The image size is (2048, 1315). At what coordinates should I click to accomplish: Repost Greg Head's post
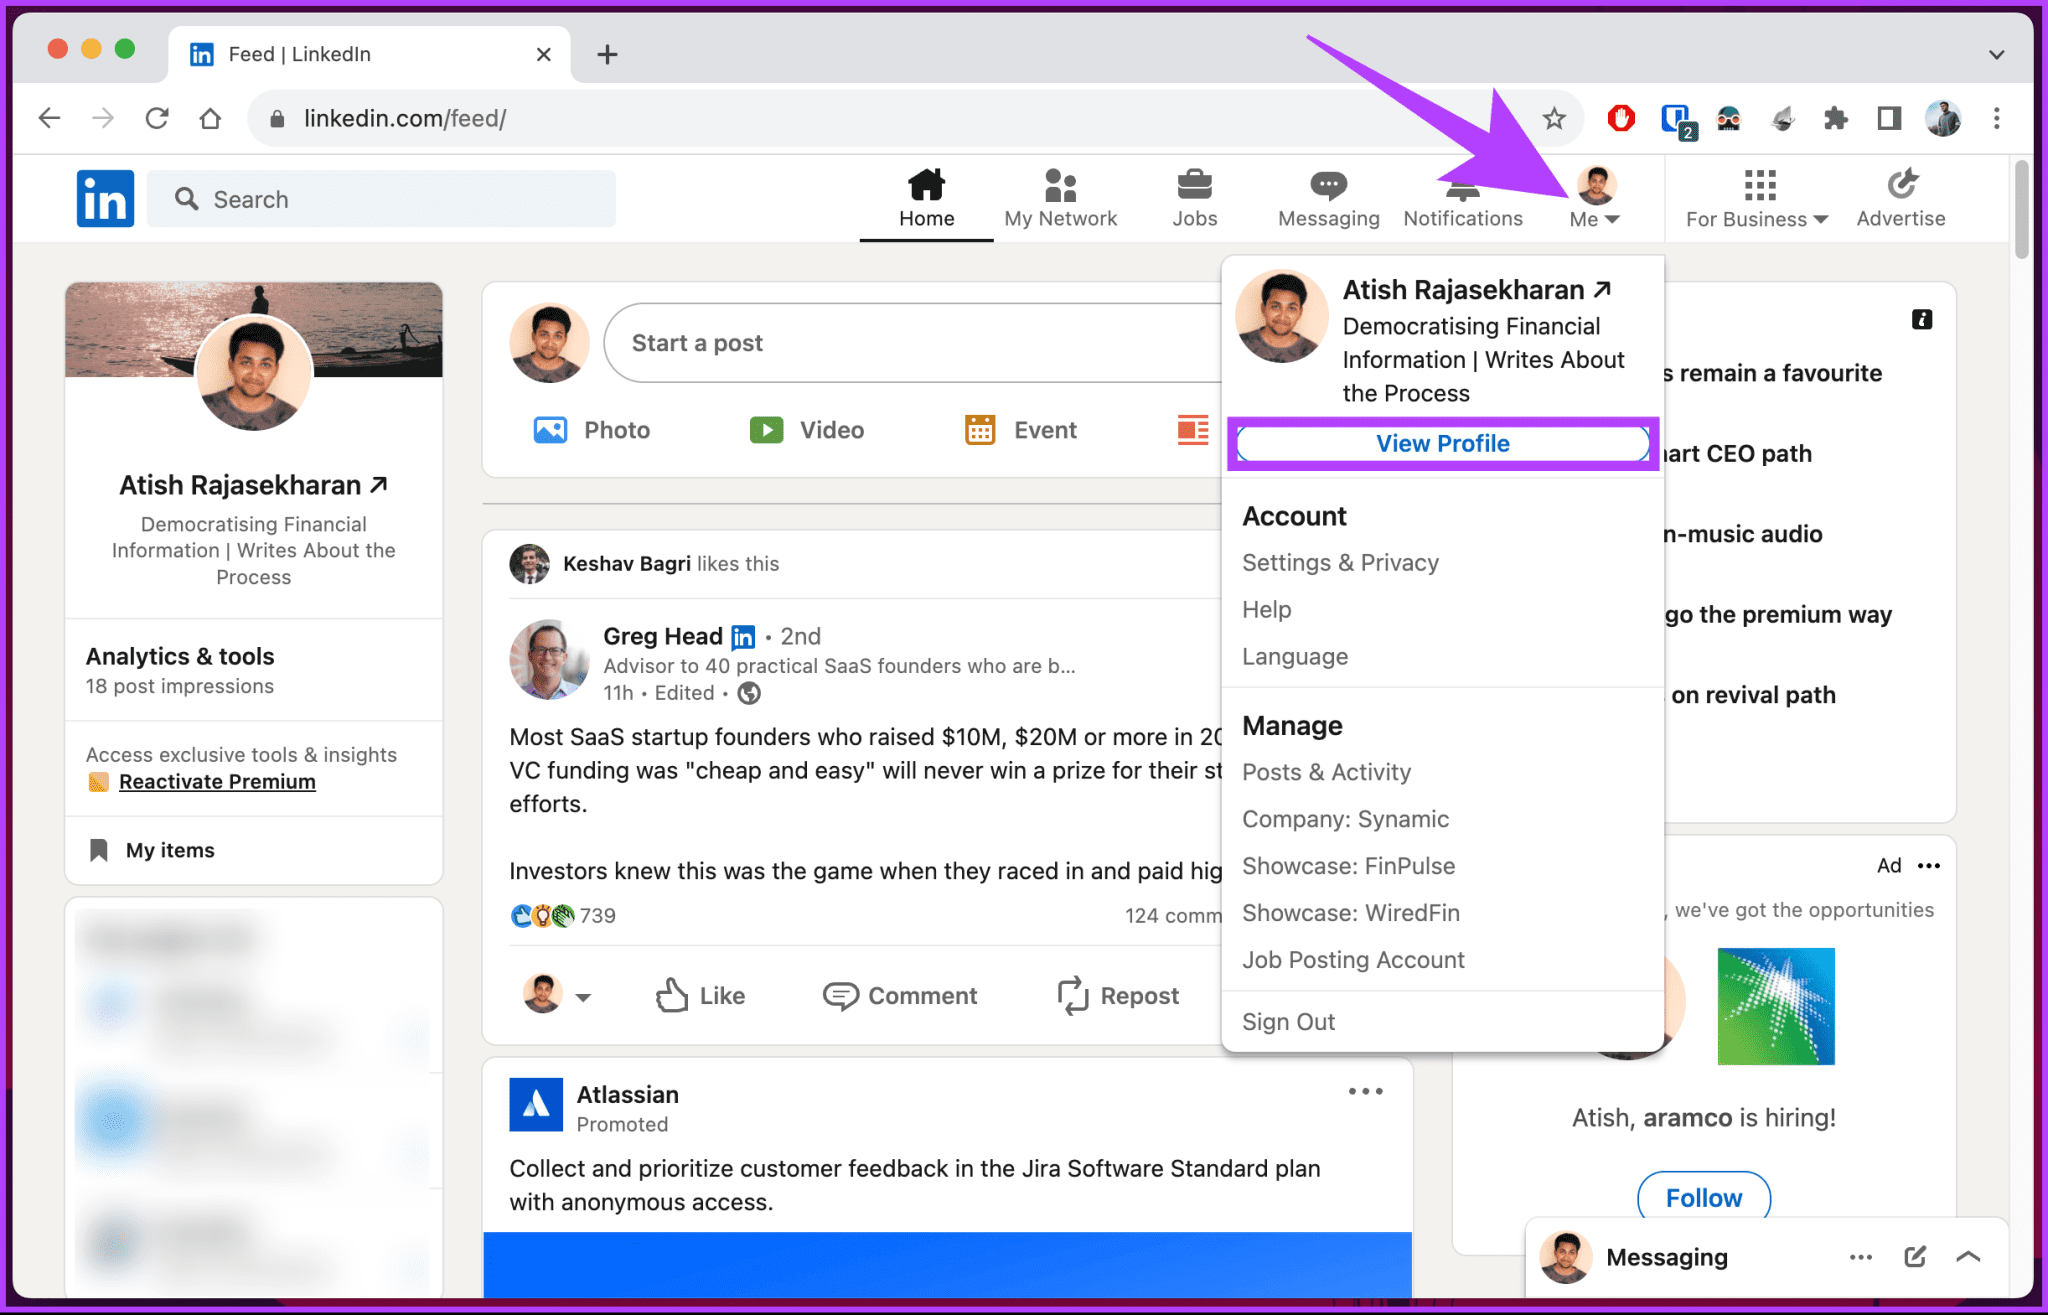1117,995
